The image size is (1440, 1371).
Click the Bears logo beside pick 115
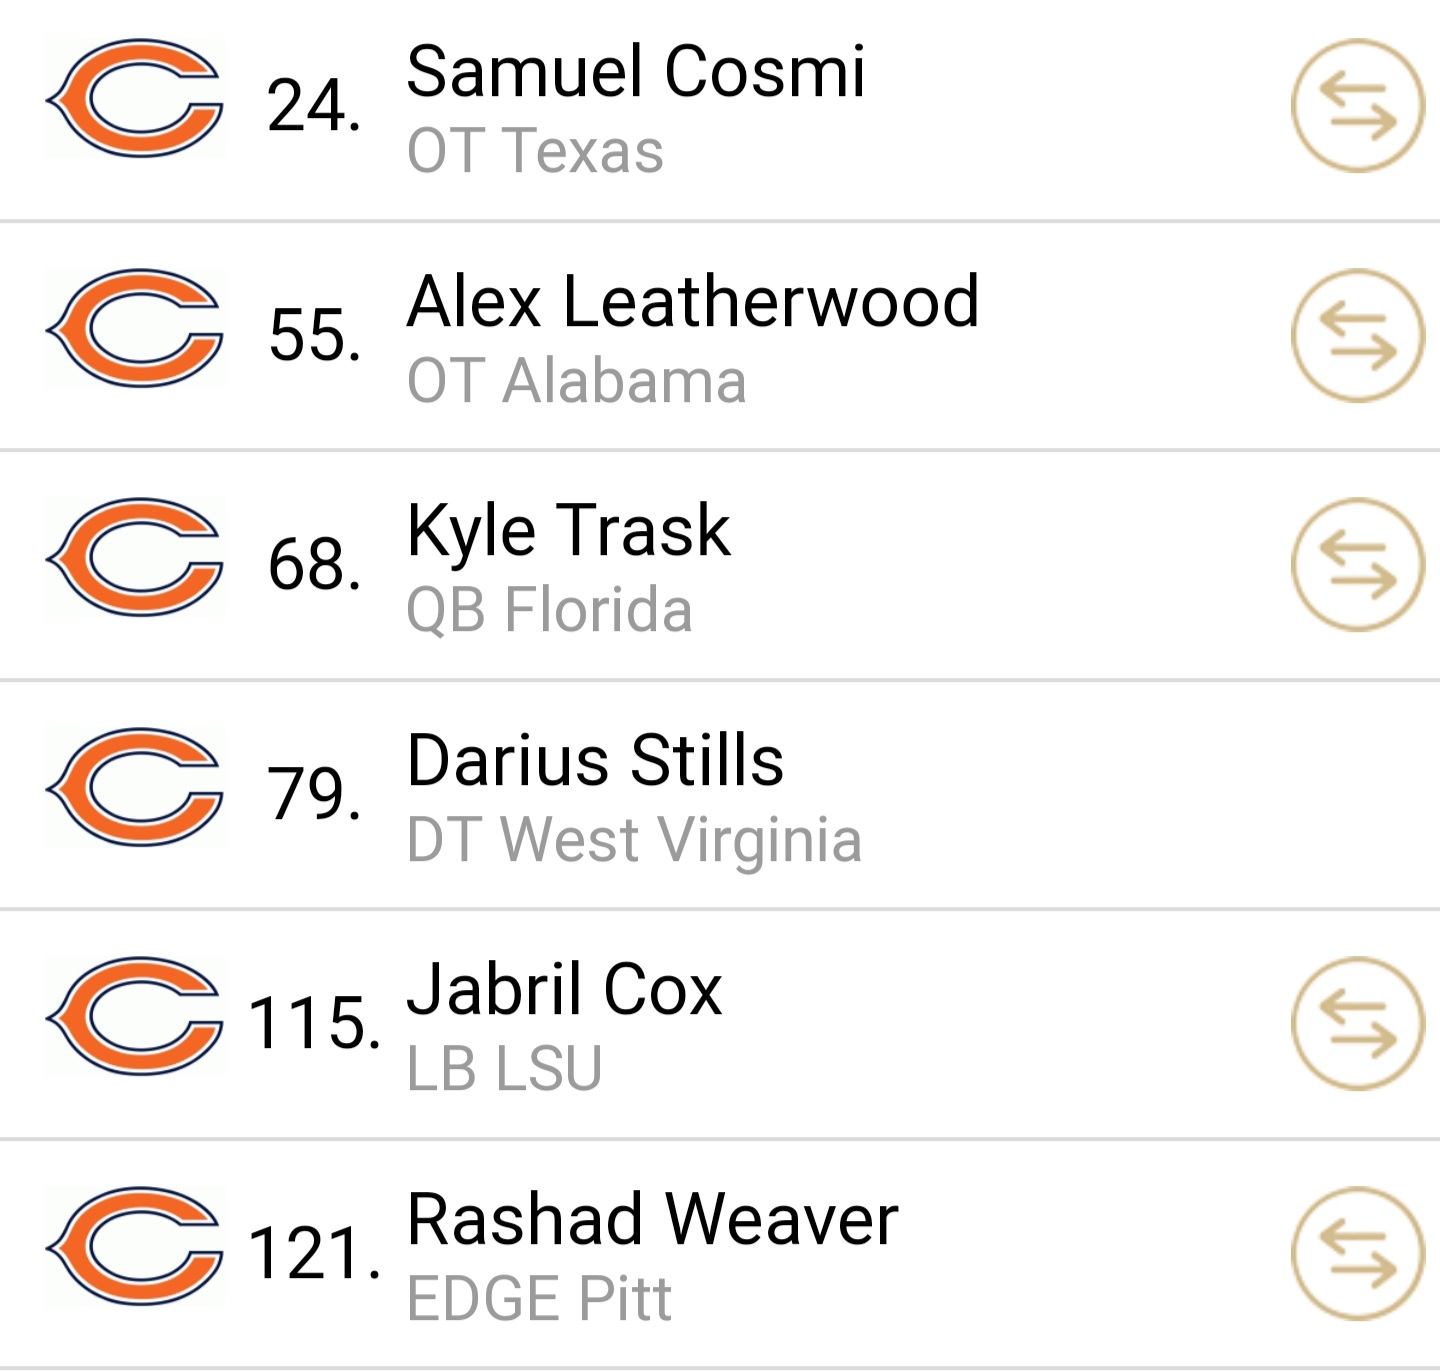135,1016
